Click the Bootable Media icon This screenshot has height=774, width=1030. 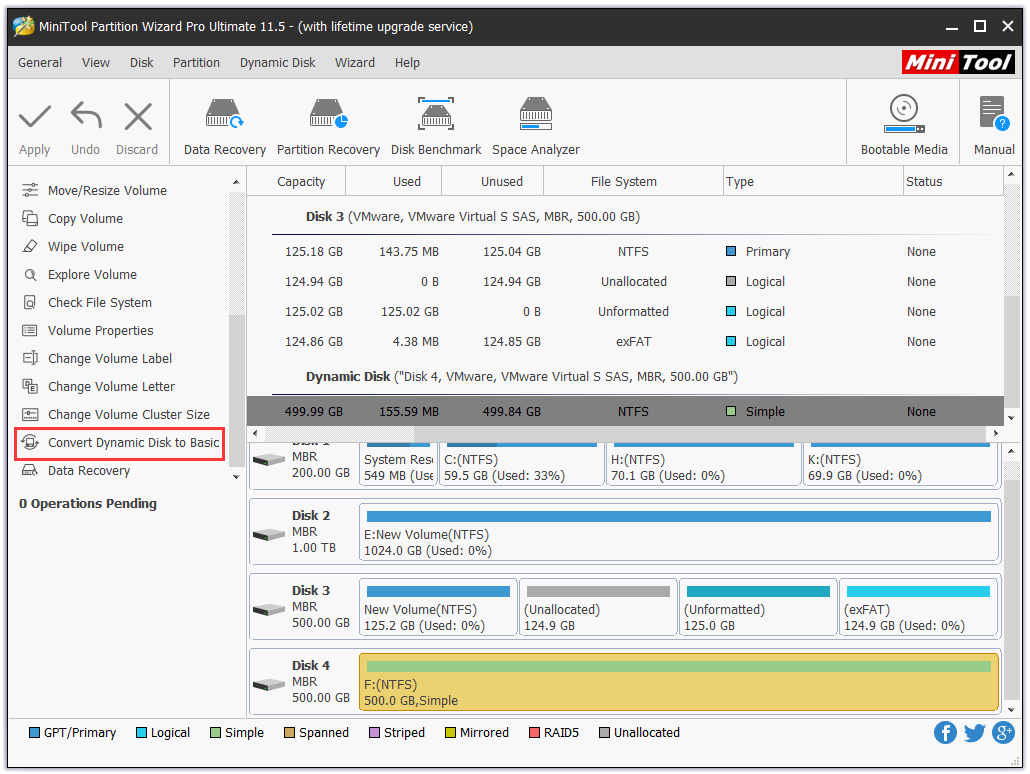pos(903,122)
